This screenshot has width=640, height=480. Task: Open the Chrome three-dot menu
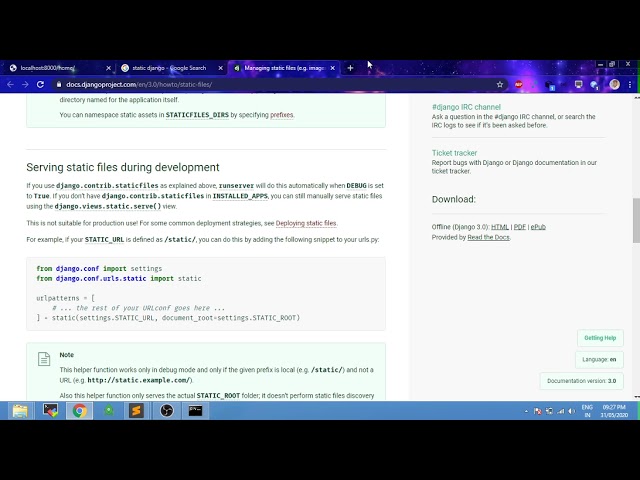tap(630, 84)
